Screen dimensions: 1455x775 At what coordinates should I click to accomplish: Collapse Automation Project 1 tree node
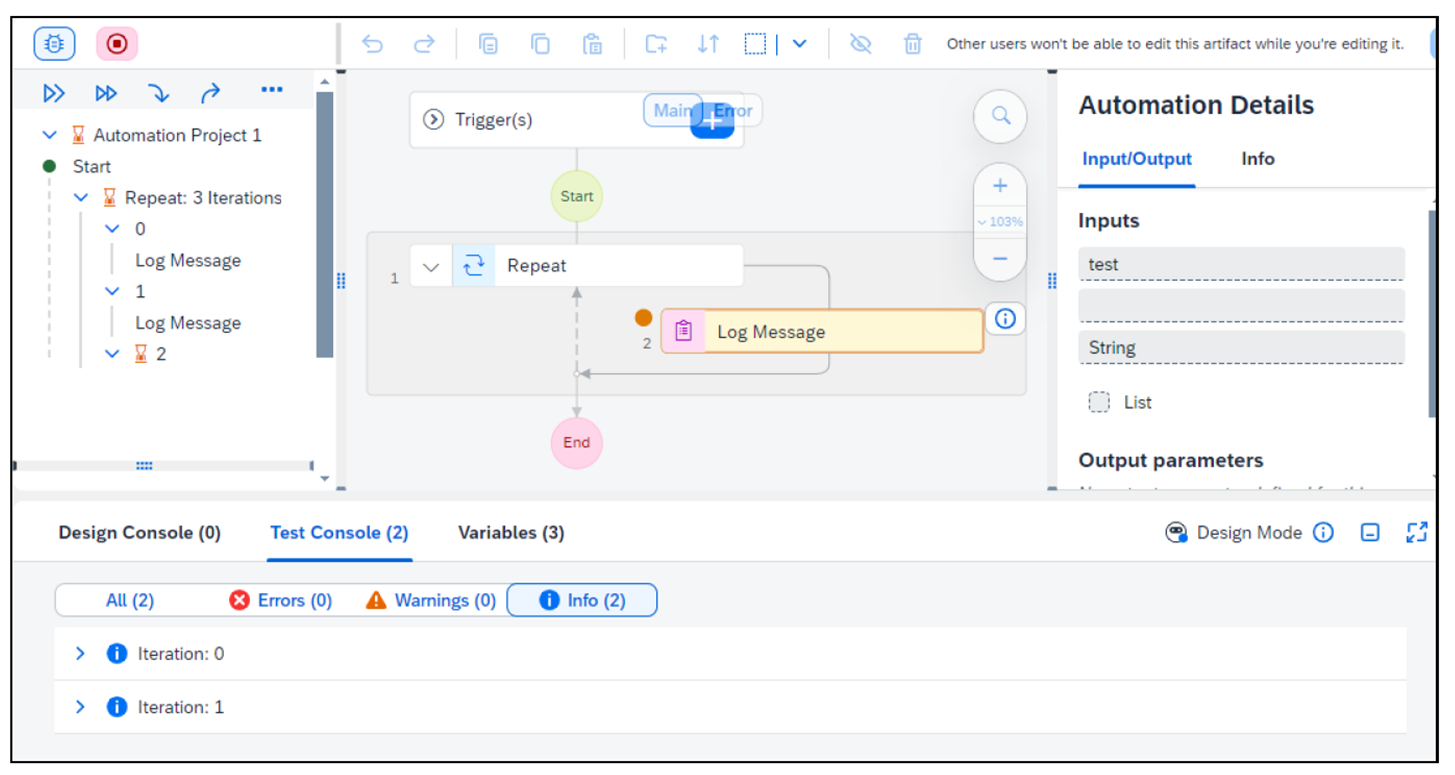50,135
